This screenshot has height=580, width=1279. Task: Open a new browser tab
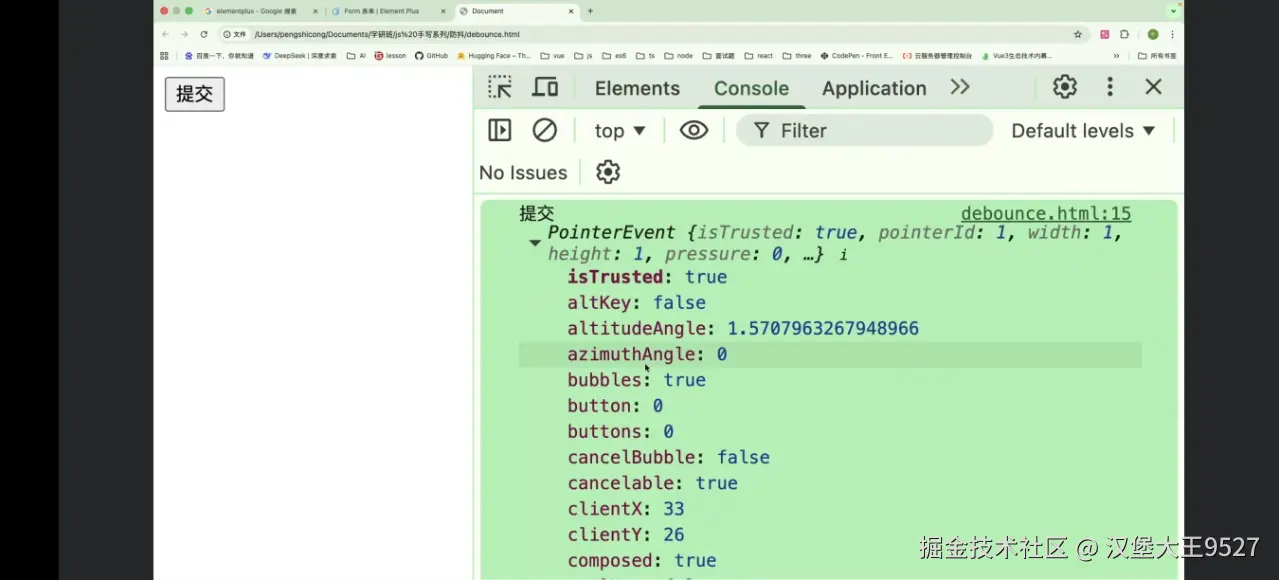(590, 11)
